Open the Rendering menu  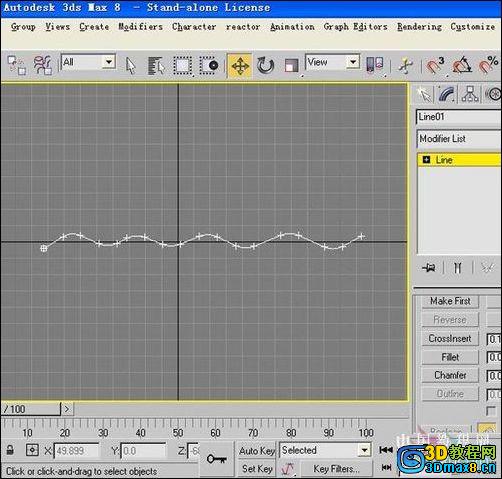[x=419, y=27]
